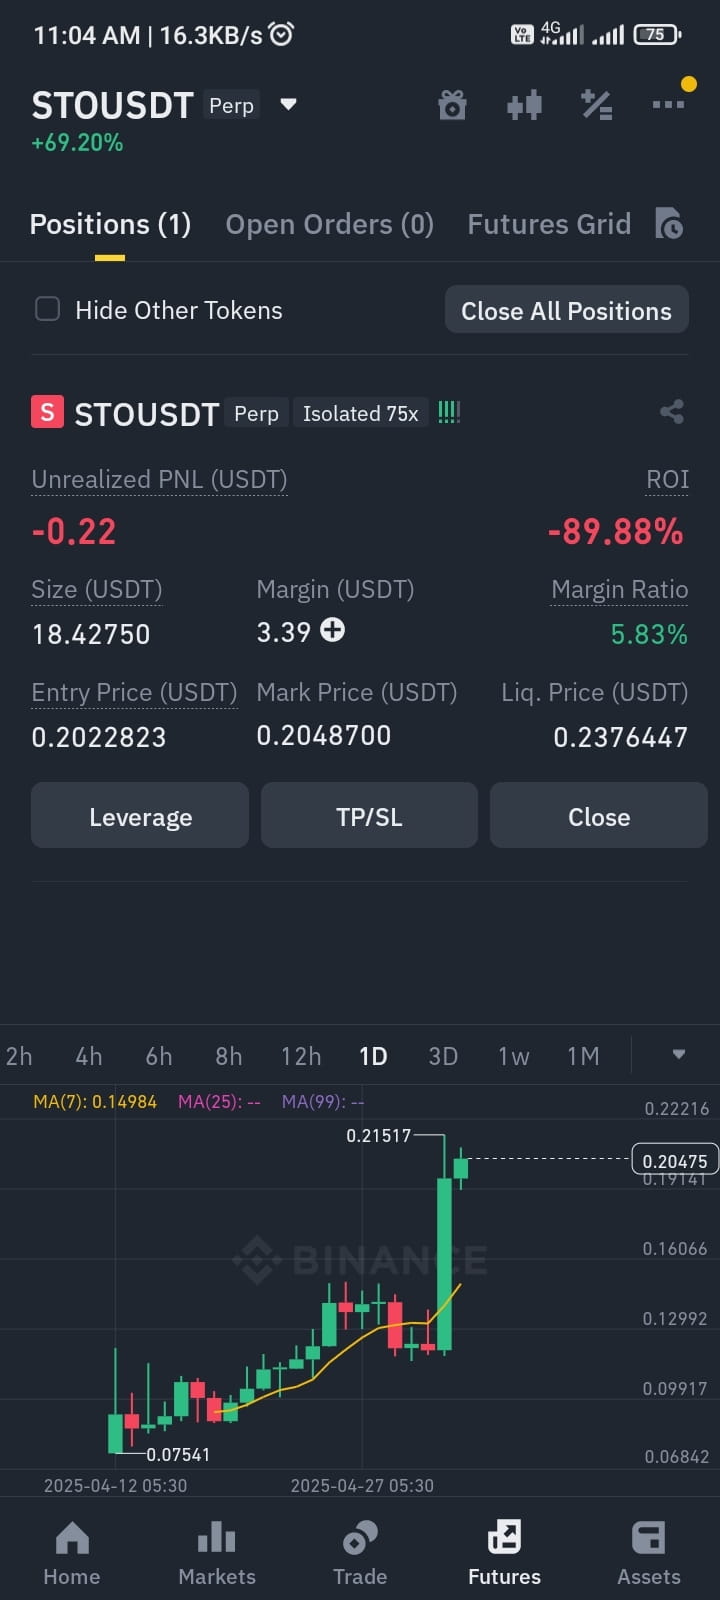This screenshot has width=720, height=1600.
Task: Tap the 0.20475 current price marker
Action: (x=675, y=1160)
